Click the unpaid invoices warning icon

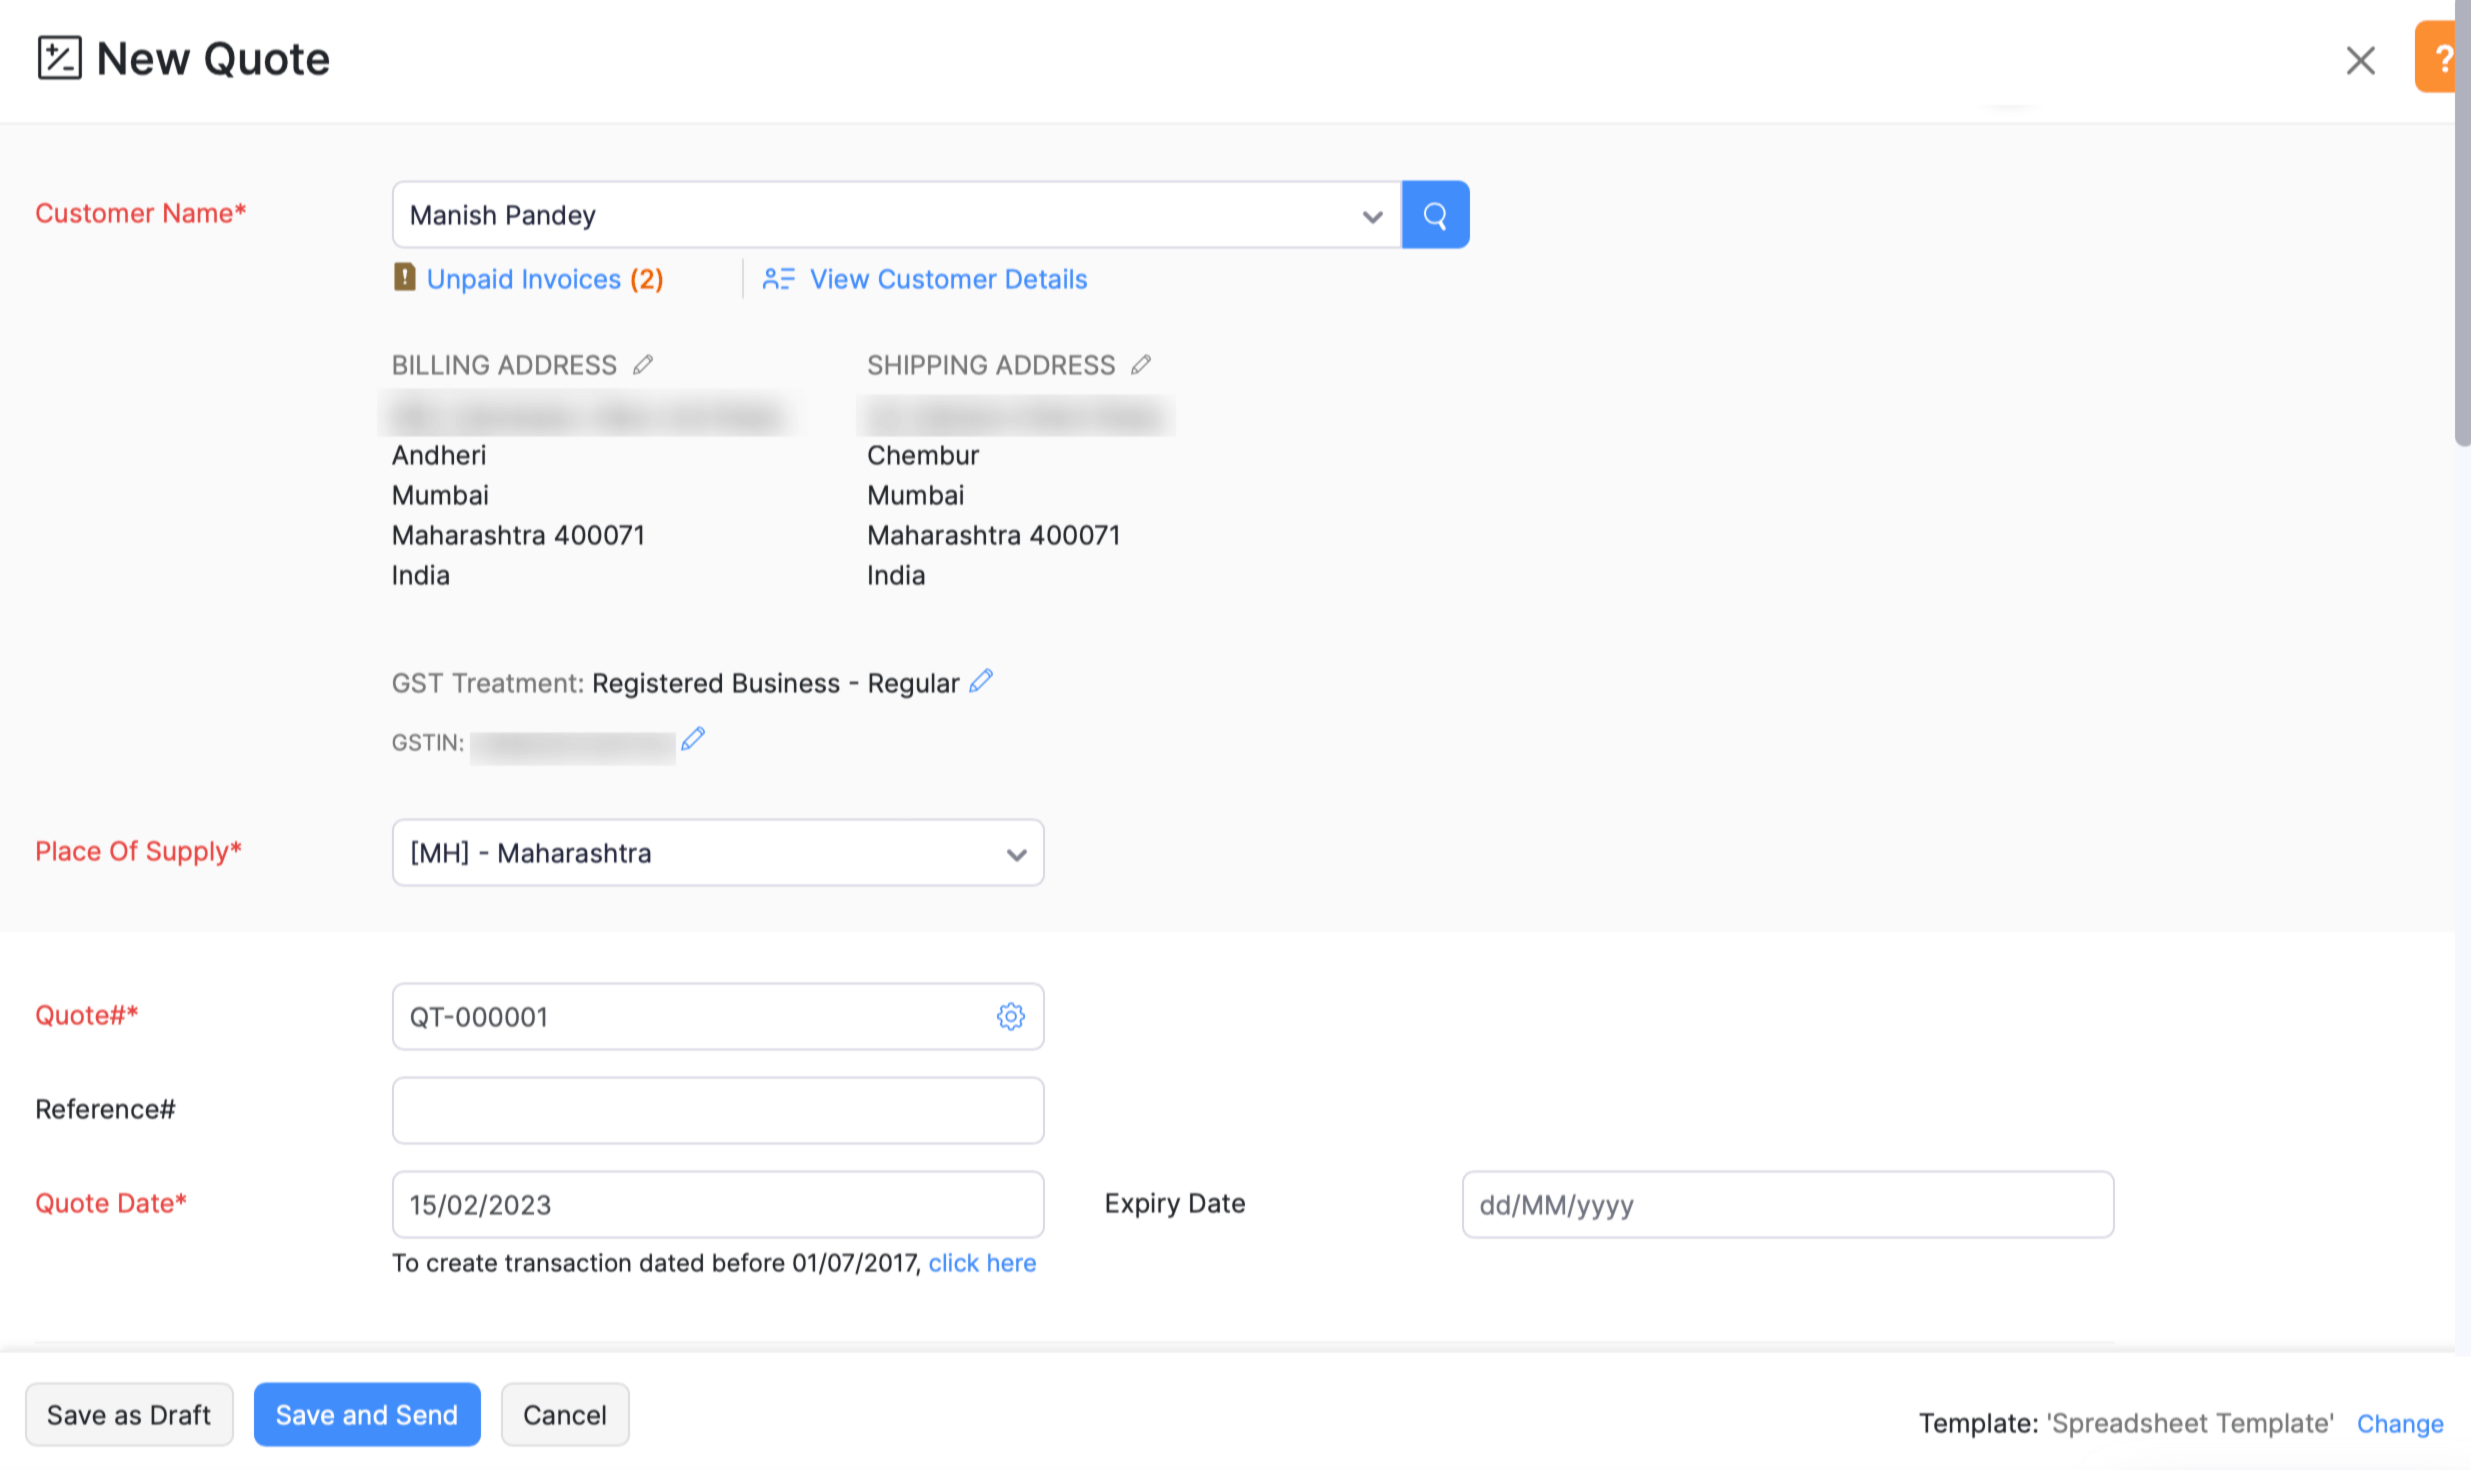pos(404,277)
